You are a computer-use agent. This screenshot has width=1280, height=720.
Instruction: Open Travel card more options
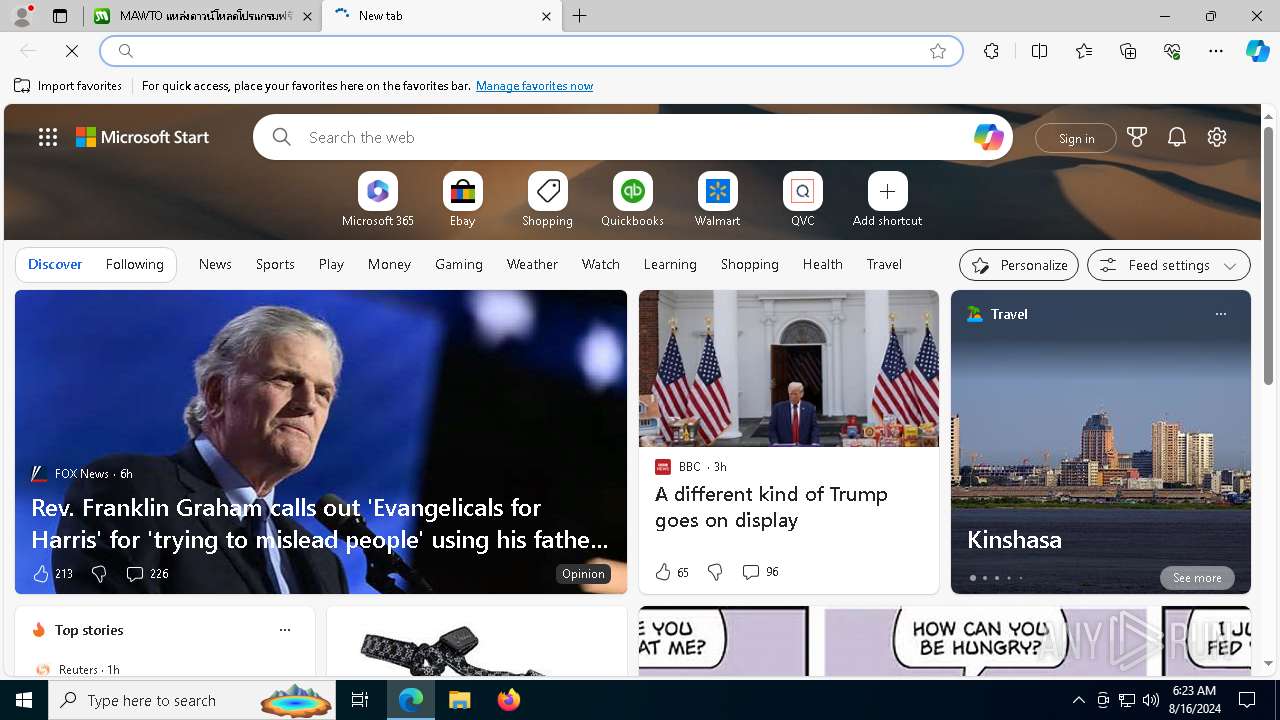point(1220,314)
